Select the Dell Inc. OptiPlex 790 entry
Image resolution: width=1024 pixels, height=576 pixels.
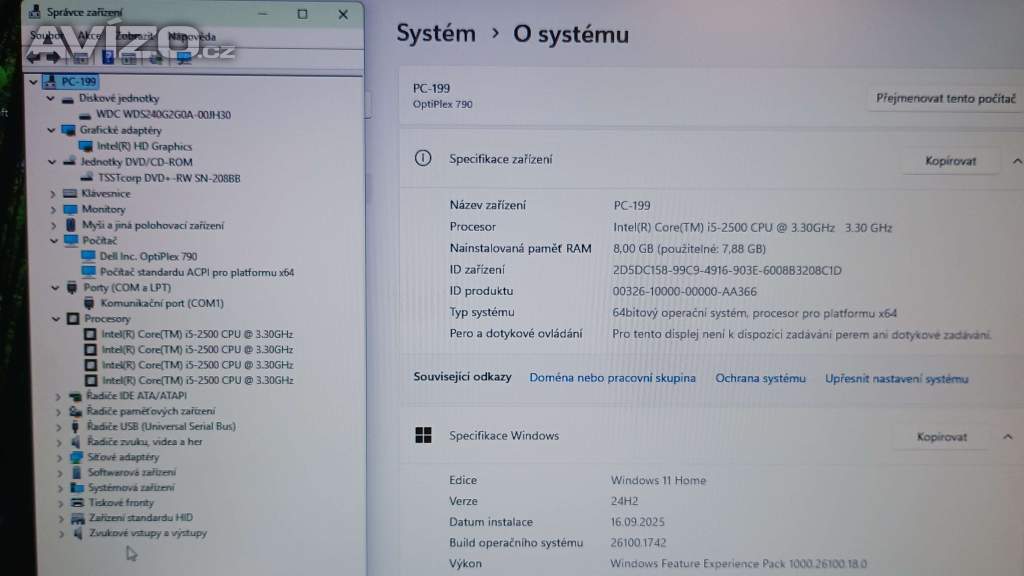[x=148, y=257]
